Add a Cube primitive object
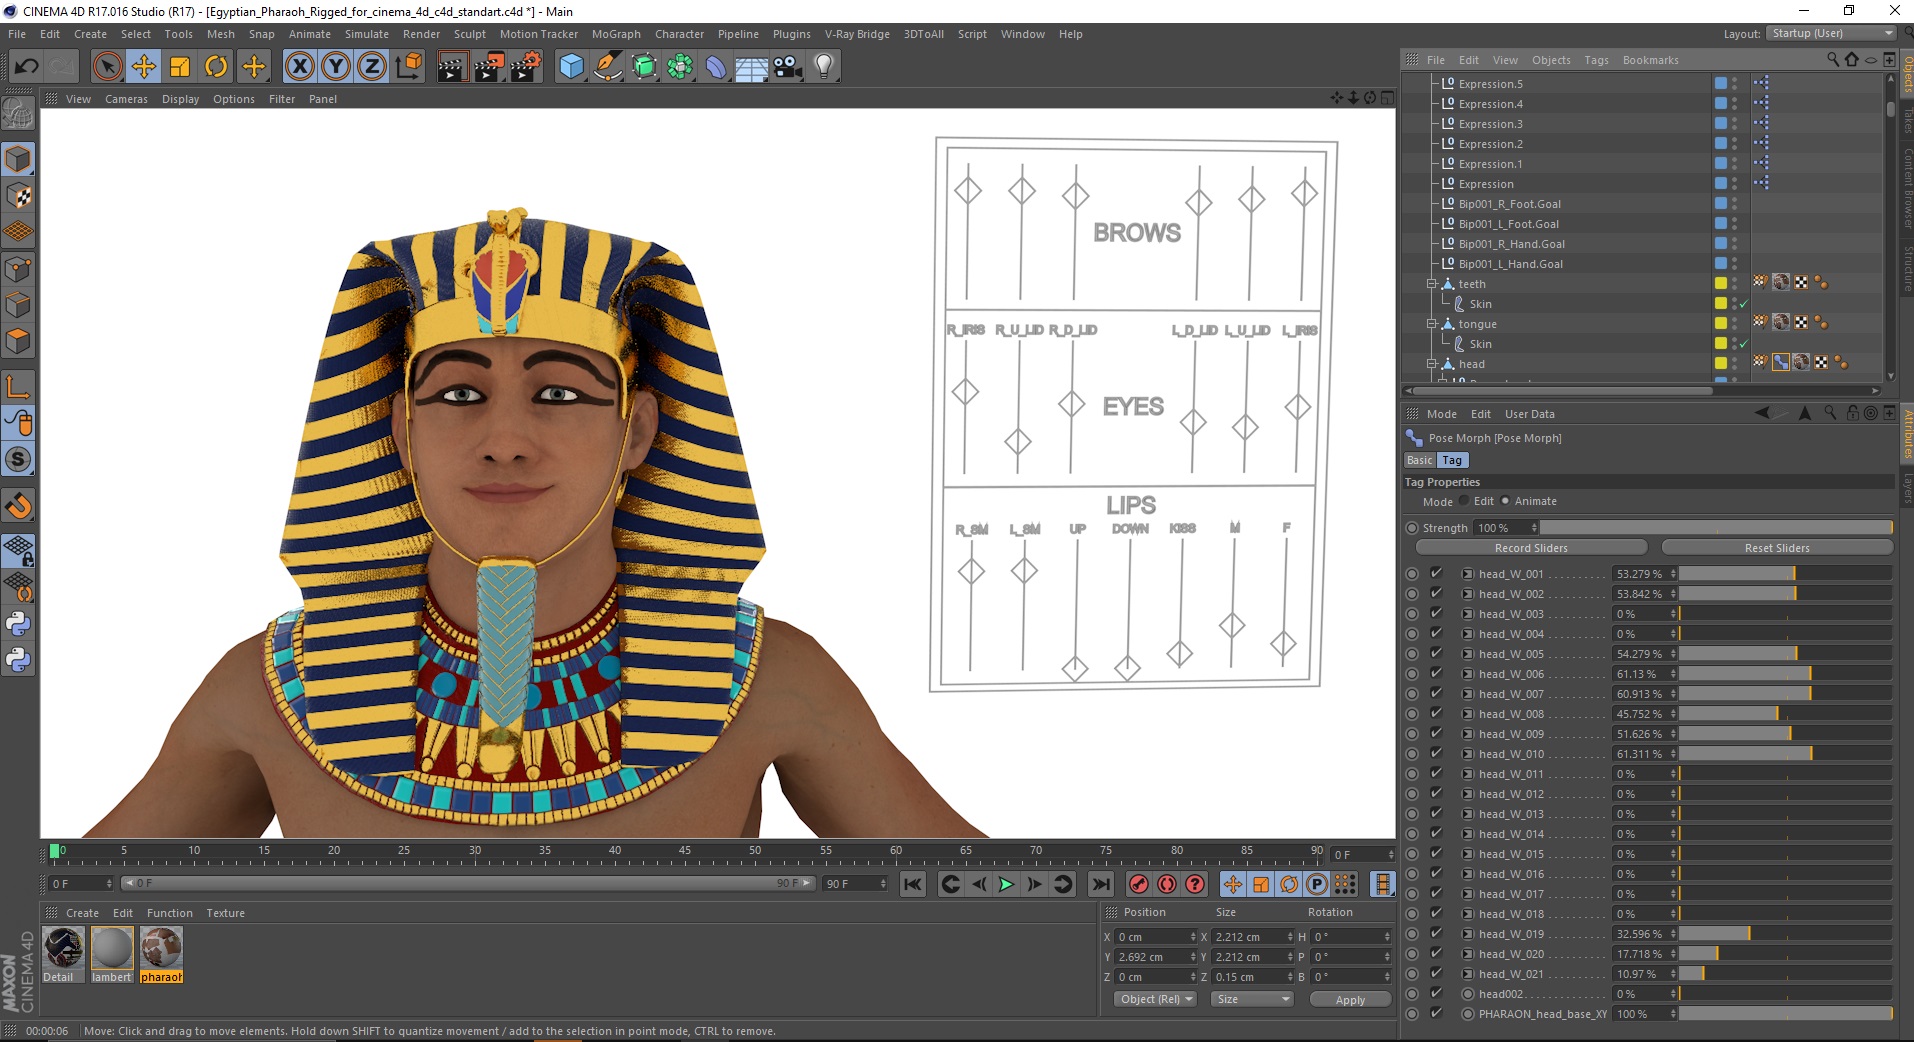 [571, 67]
